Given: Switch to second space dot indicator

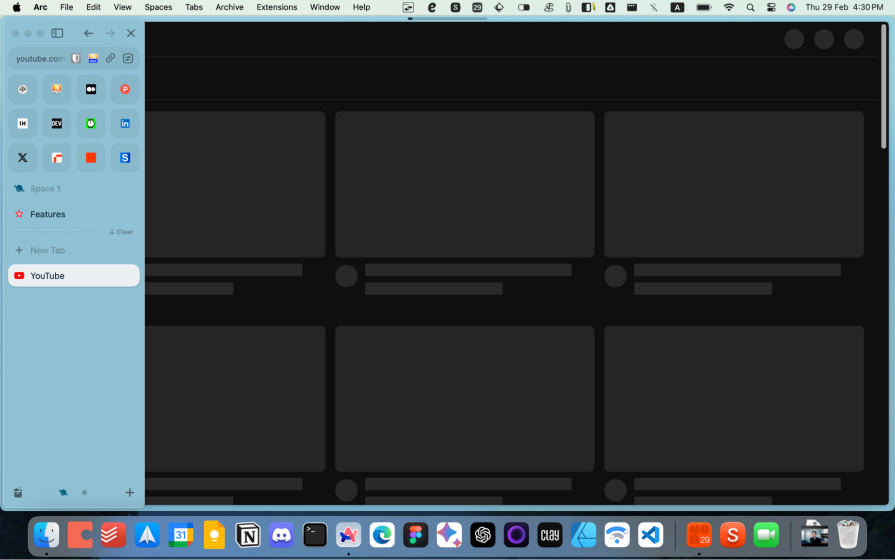Looking at the screenshot, I should 84,492.
